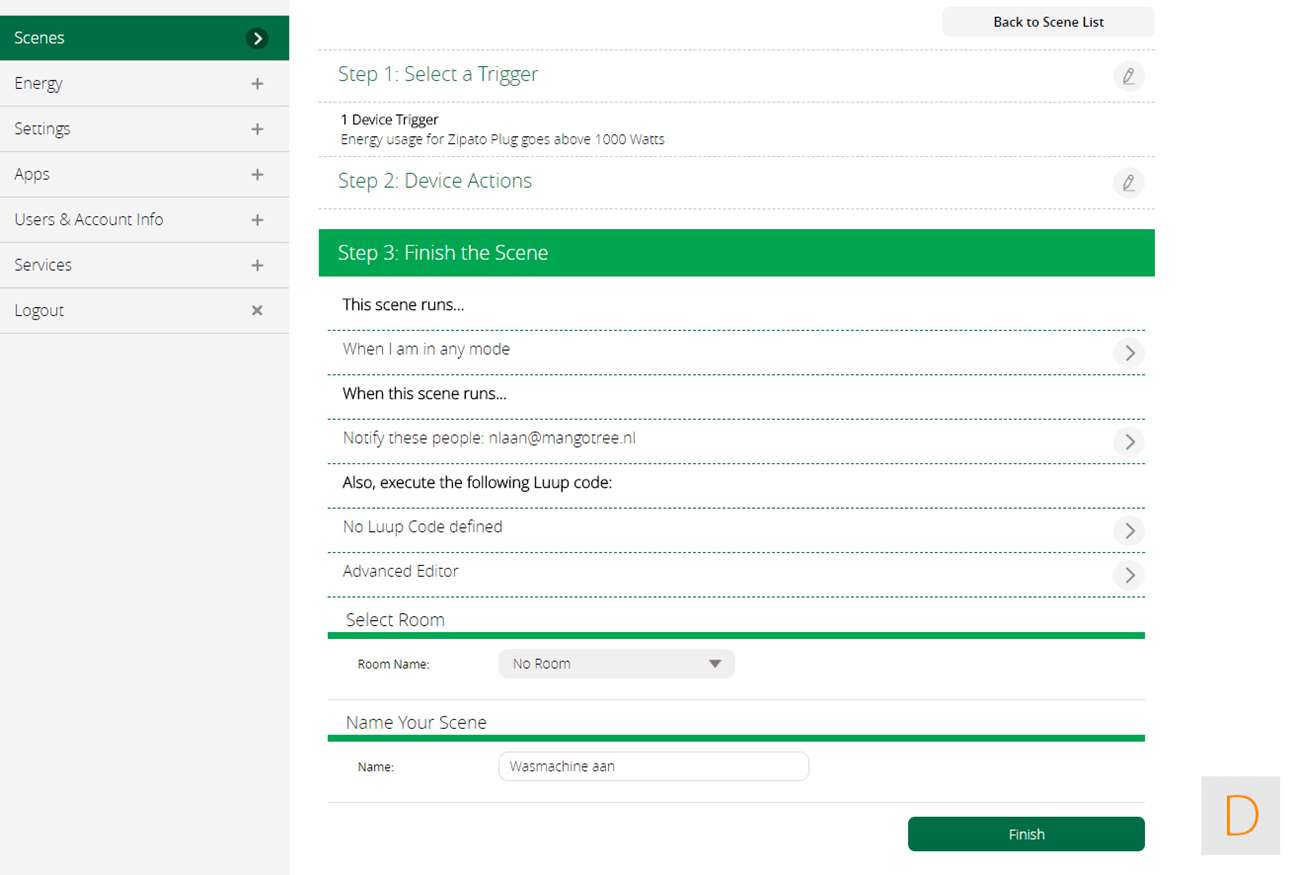The image size is (1300, 875).
Task: Click the plus icon next to Settings
Action: coord(257,129)
